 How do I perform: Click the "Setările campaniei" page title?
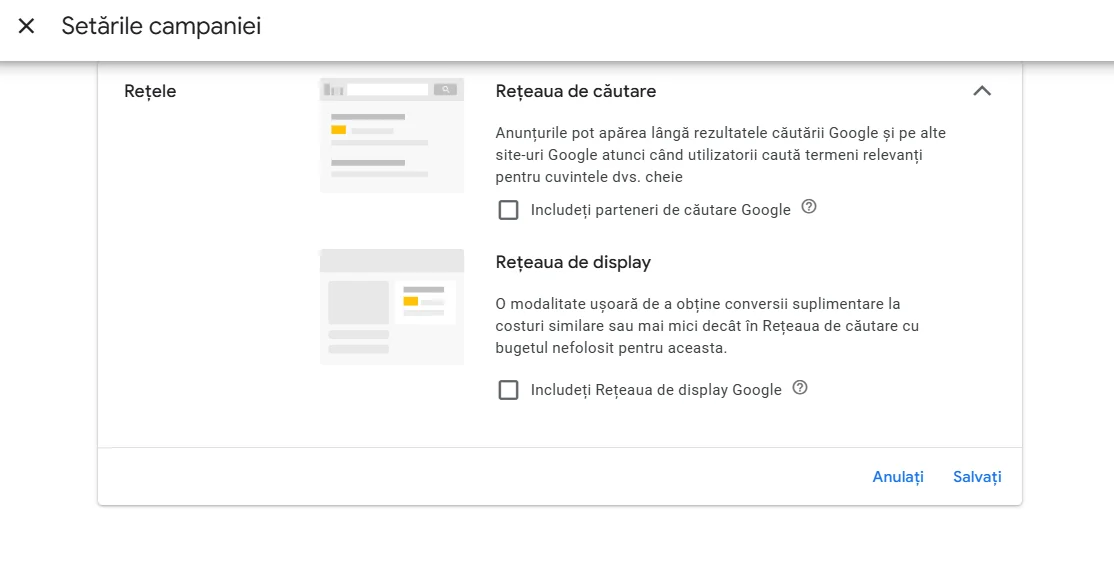coord(161,27)
